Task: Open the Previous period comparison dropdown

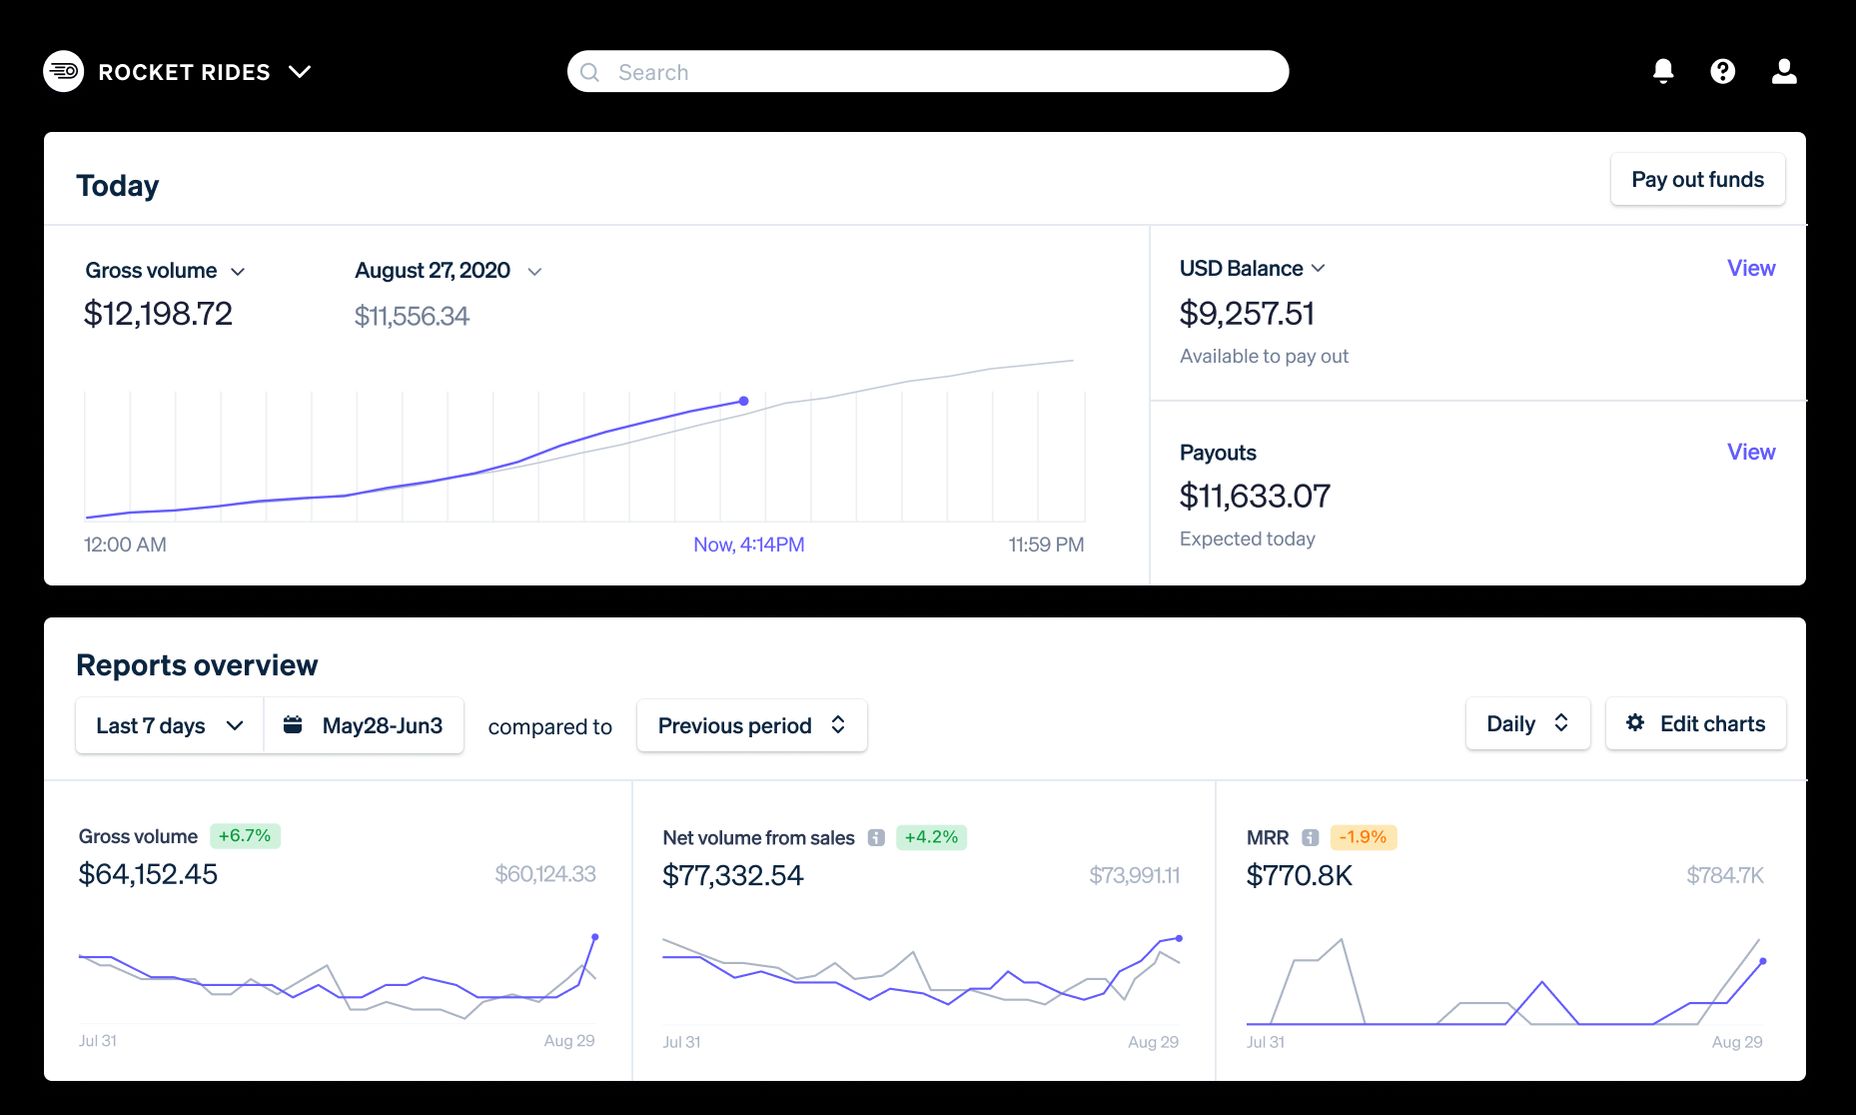Action: point(752,725)
